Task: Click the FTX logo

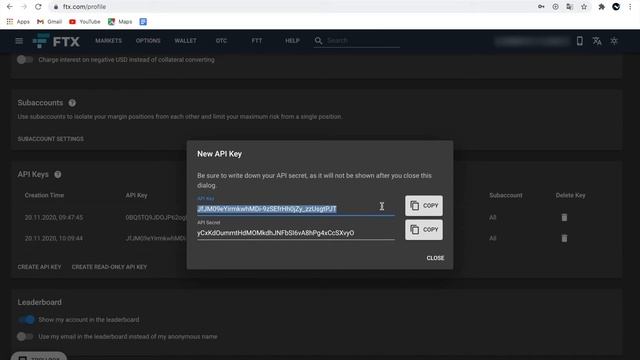Action: click(56, 41)
